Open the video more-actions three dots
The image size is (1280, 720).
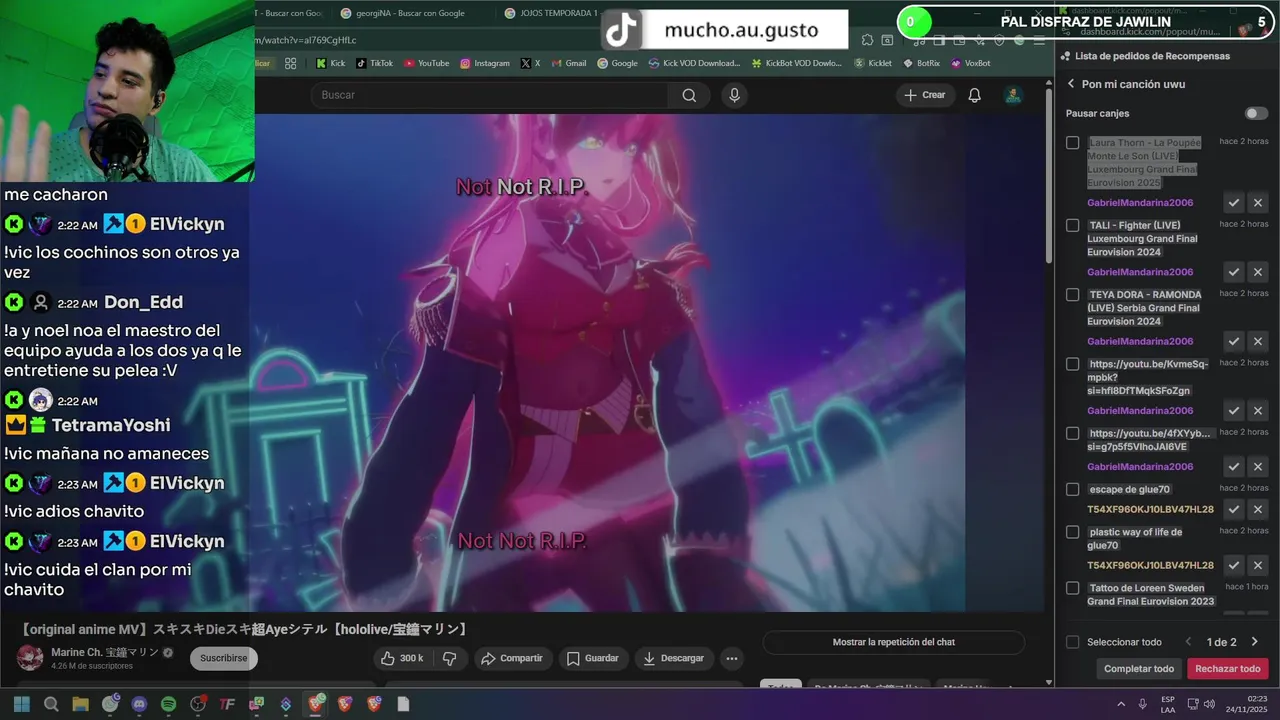coord(732,658)
